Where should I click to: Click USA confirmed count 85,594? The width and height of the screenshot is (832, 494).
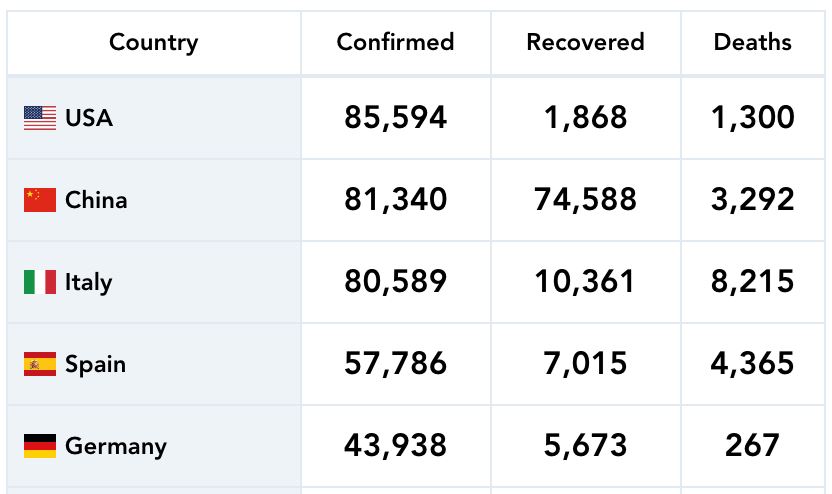395,118
